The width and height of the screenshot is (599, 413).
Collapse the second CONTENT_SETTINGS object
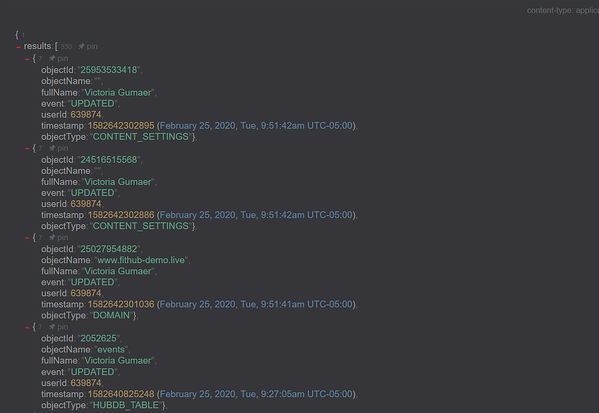27,148
